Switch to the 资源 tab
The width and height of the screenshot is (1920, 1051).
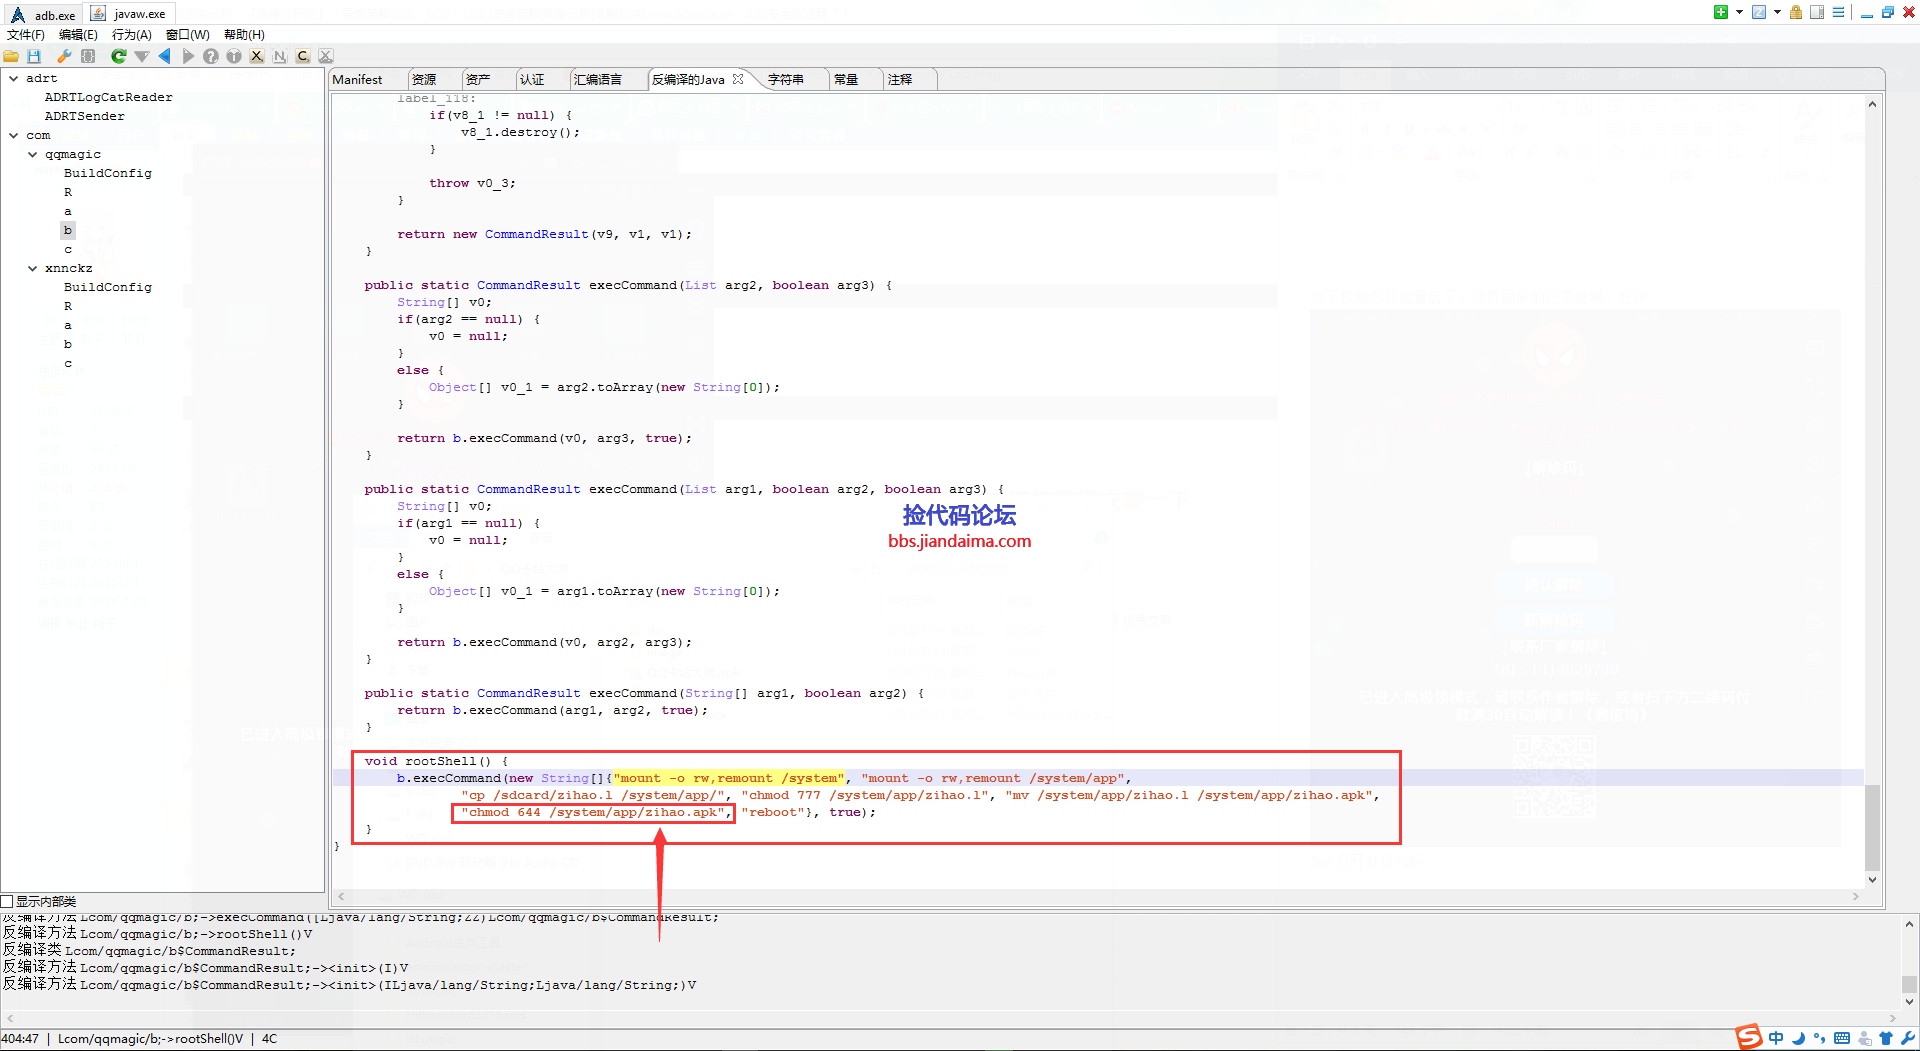[424, 79]
